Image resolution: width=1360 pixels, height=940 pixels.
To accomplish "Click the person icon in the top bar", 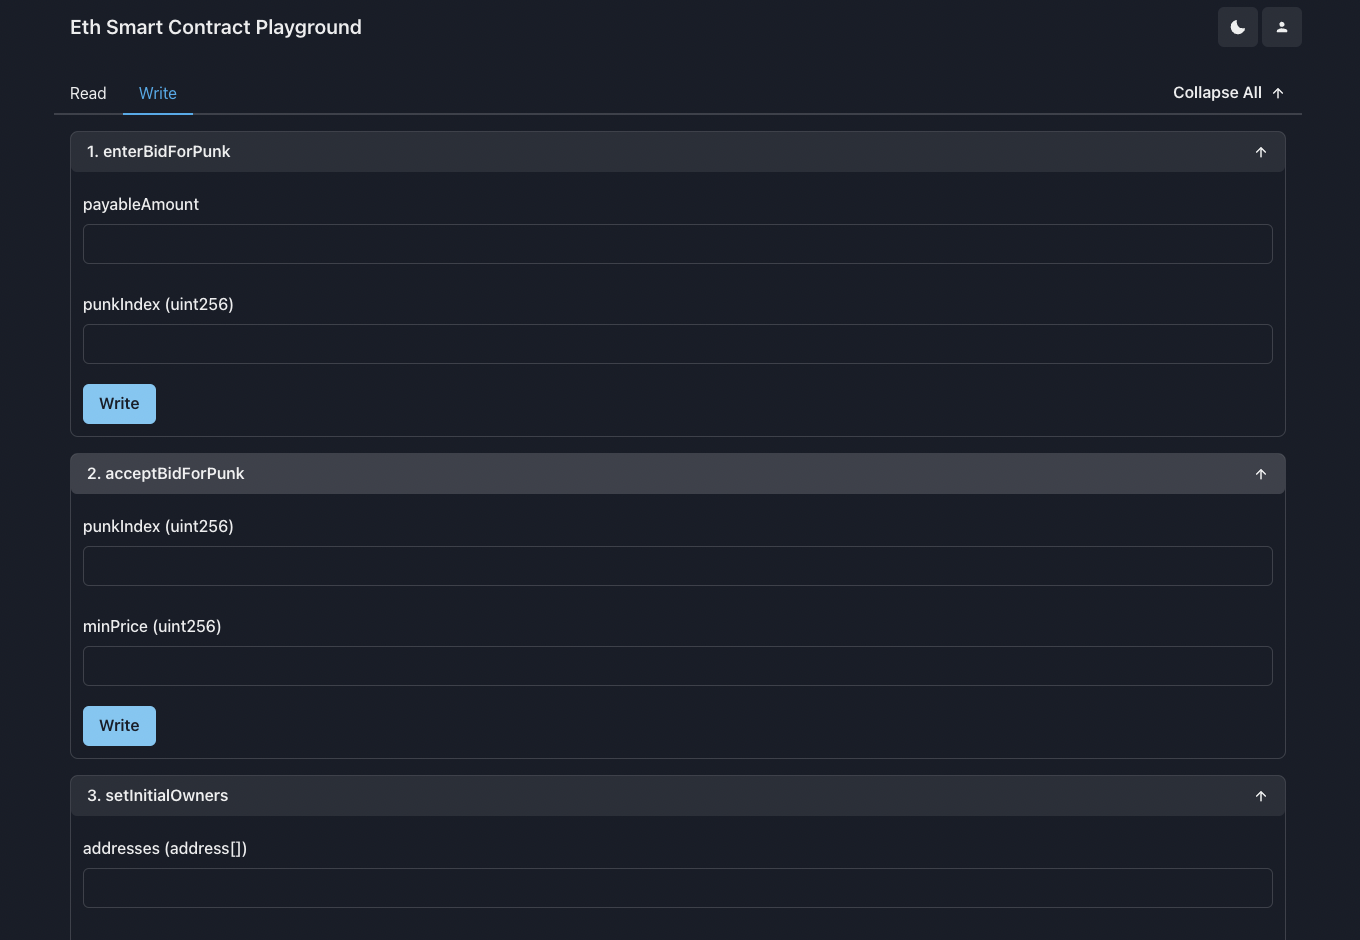I will 1282,27.
